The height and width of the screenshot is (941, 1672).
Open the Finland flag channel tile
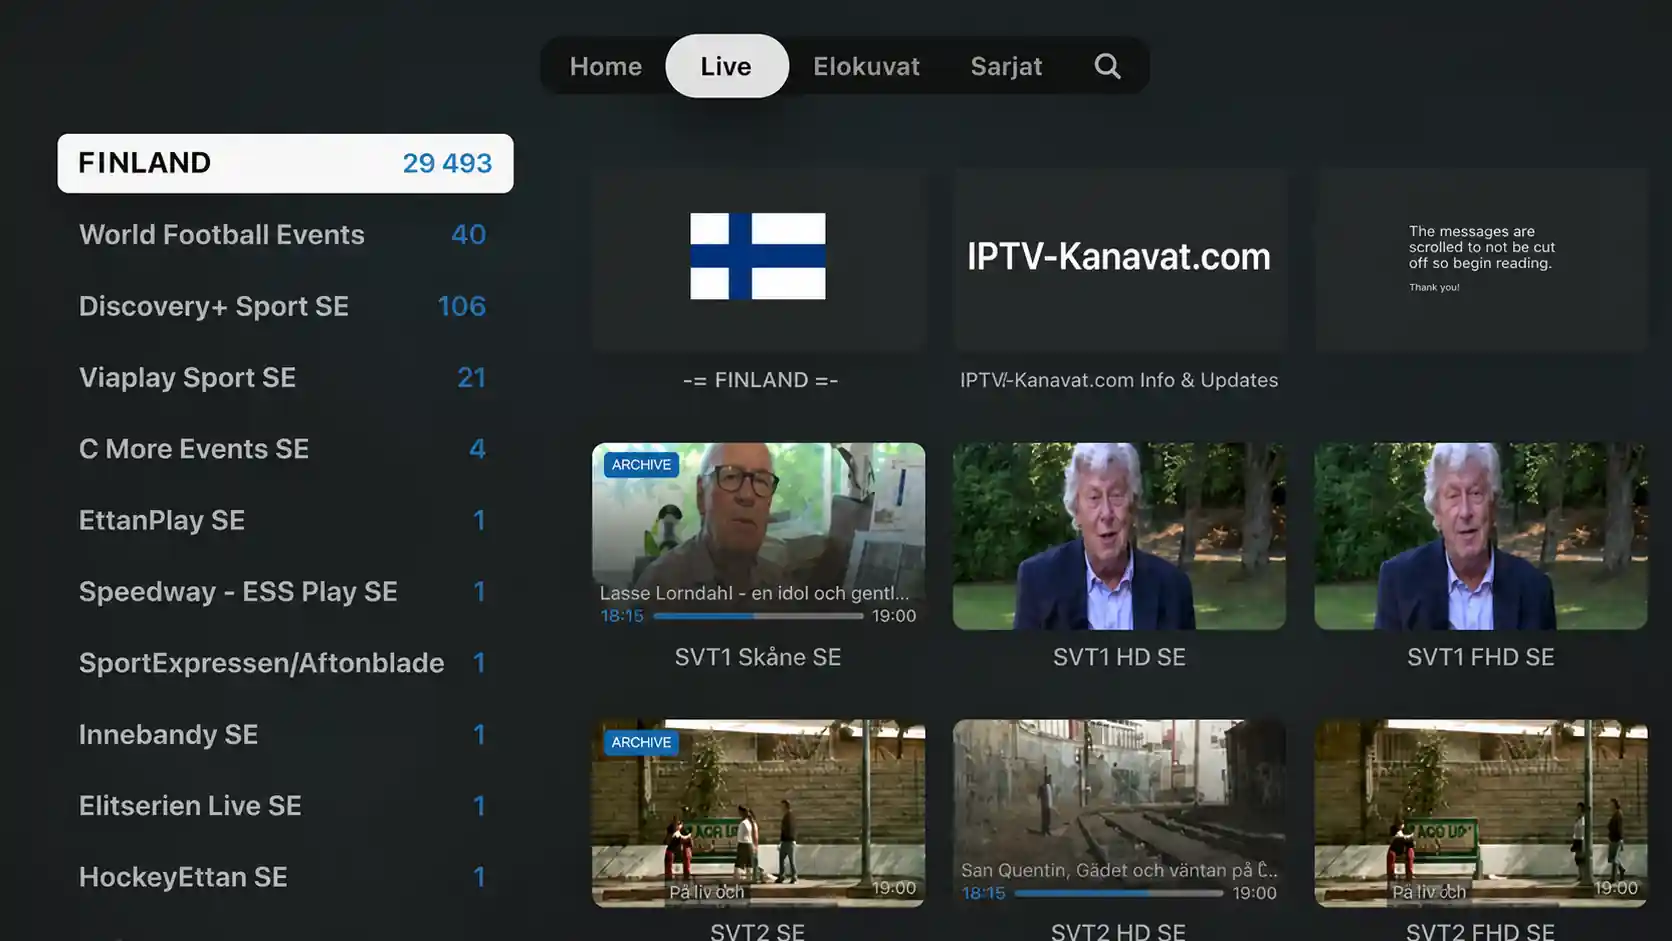pos(758,257)
